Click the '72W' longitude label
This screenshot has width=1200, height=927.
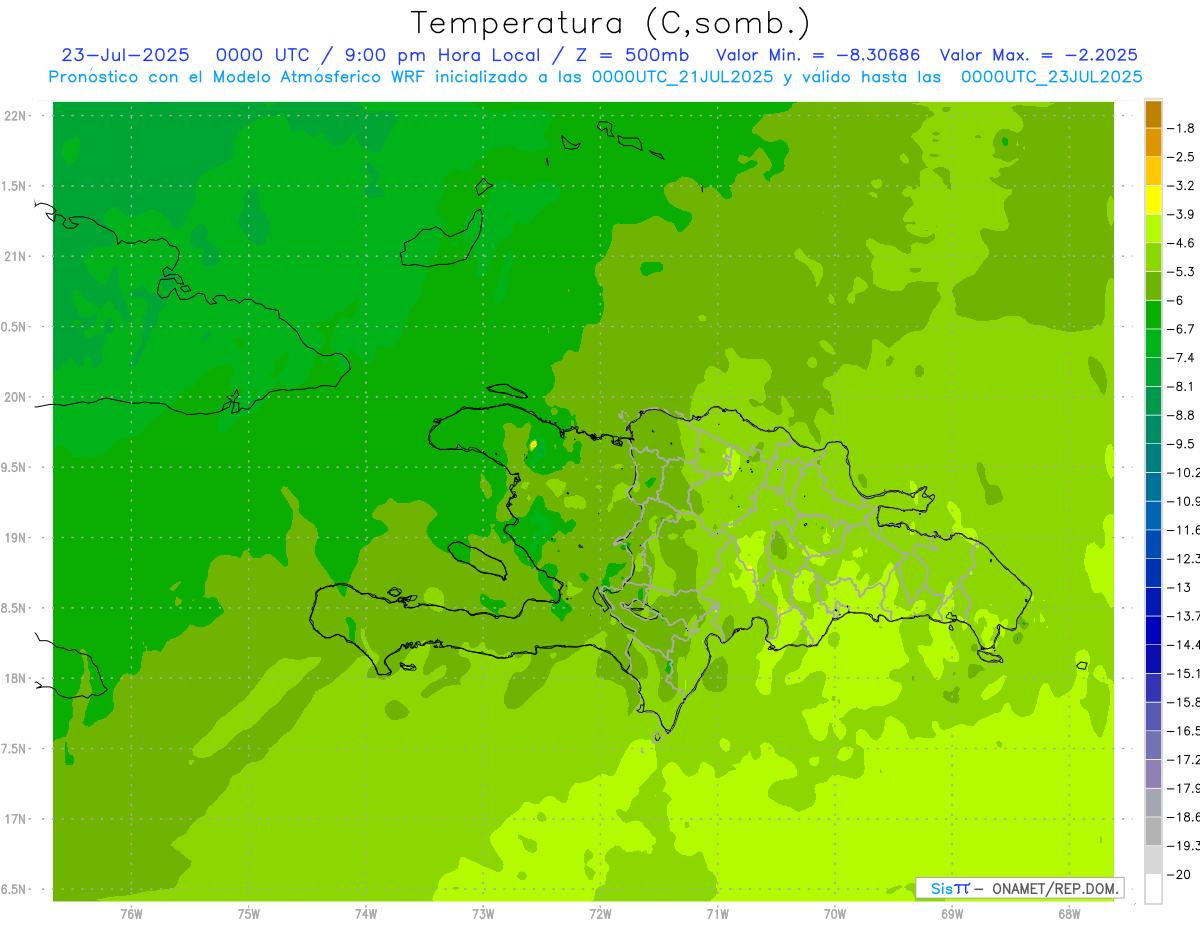(x=600, y=914)
